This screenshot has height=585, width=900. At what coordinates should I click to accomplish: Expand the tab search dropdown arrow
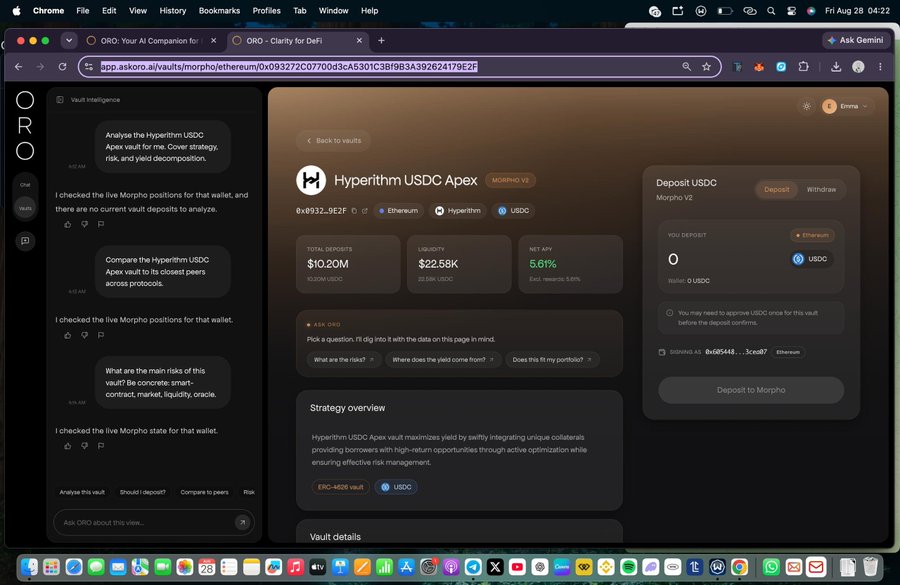click(69, 41)
